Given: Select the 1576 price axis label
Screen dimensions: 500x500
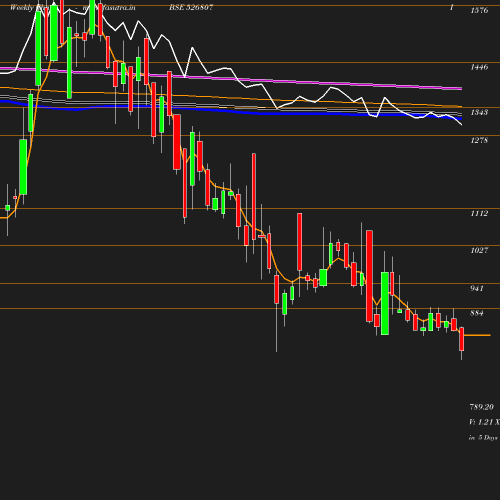Looking at the screenshot, I should [x=479, y=10].
